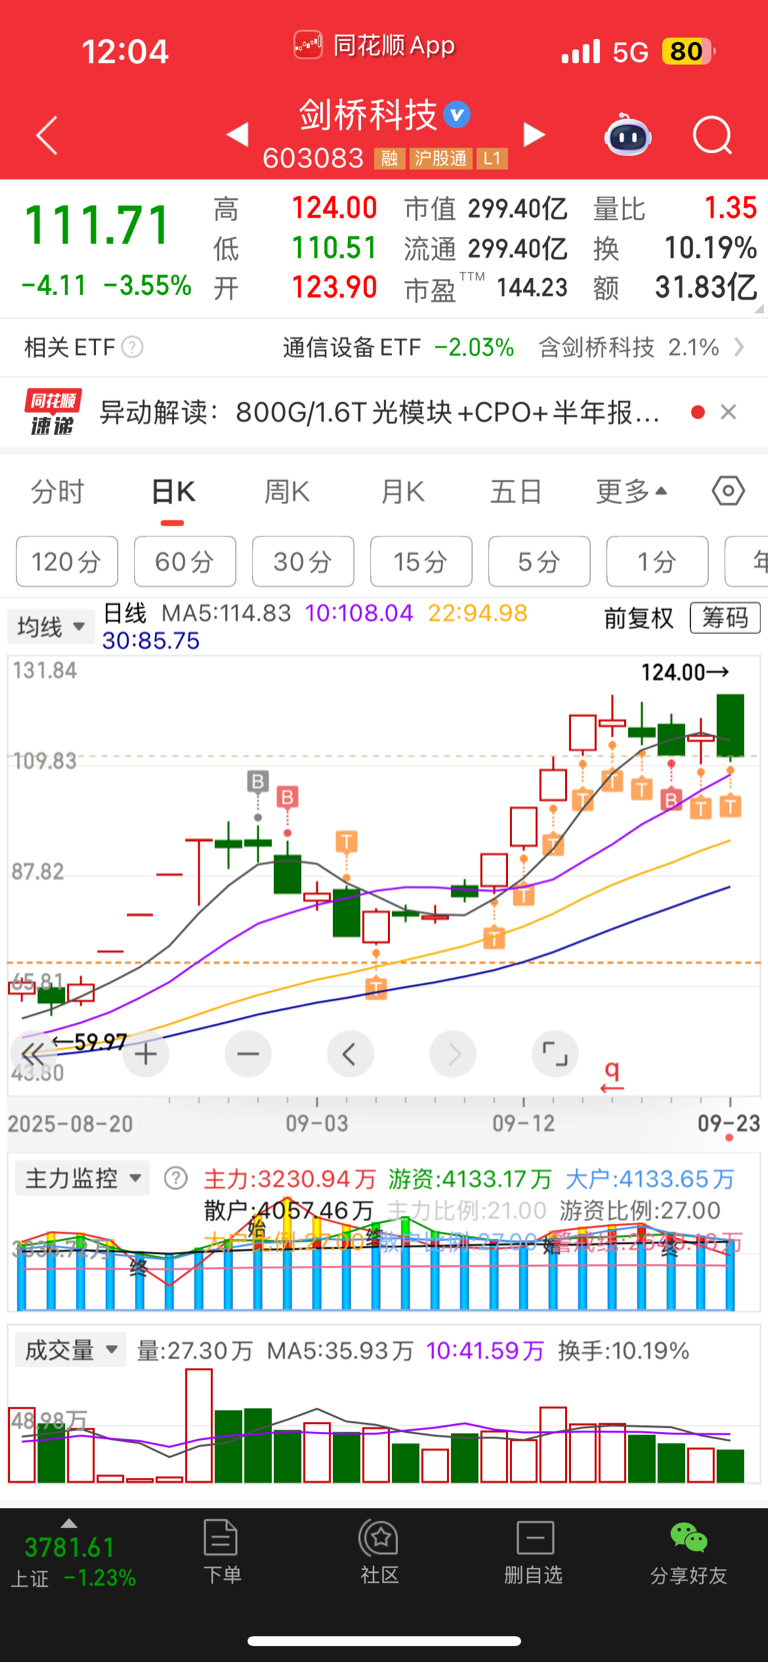768x1663 pixels.
Task: Open 下单 order icon
Action: (x=221, y=1552)
